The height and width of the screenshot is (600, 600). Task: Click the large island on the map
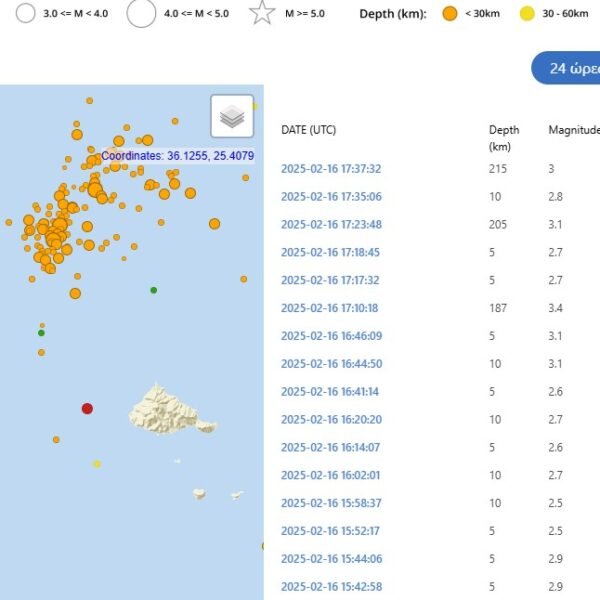click(165, 408)
